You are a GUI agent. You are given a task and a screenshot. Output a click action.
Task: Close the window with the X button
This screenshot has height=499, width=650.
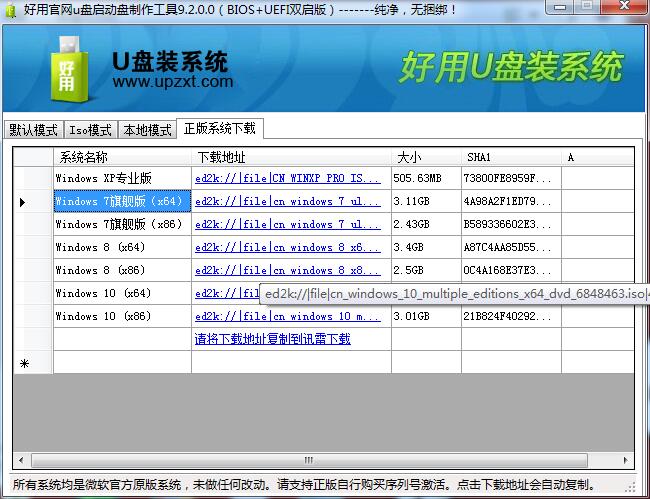click(x=624, y=7)
